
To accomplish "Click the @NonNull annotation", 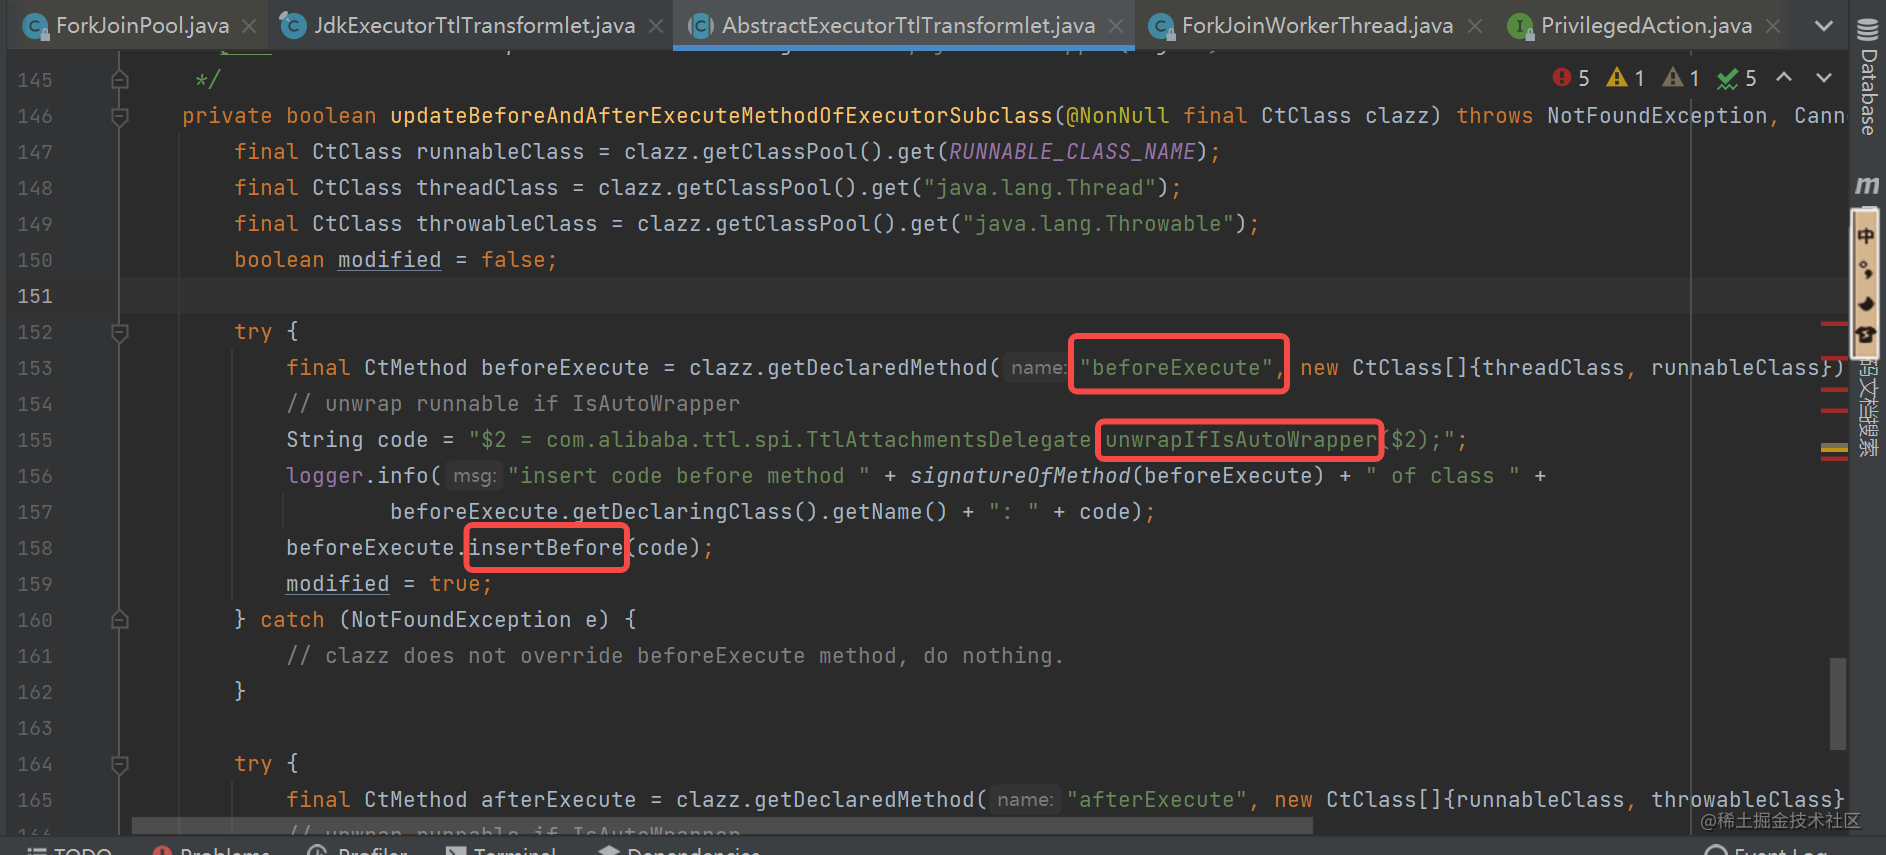I will coord(1118,116).
